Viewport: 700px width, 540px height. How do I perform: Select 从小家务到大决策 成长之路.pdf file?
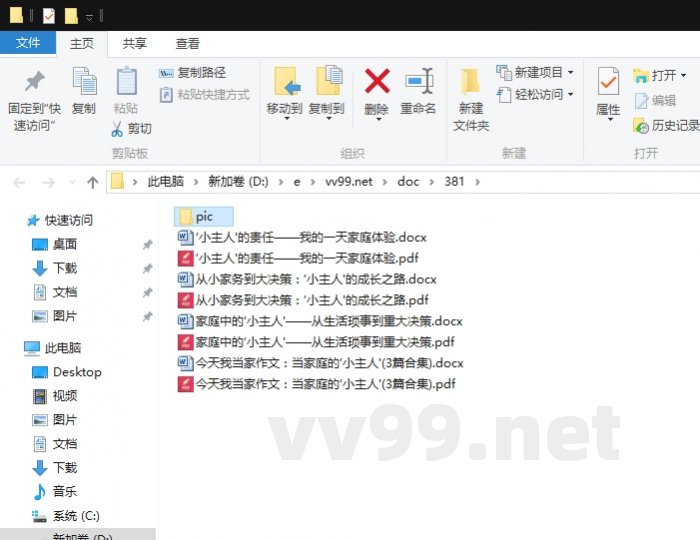point(303,300)
